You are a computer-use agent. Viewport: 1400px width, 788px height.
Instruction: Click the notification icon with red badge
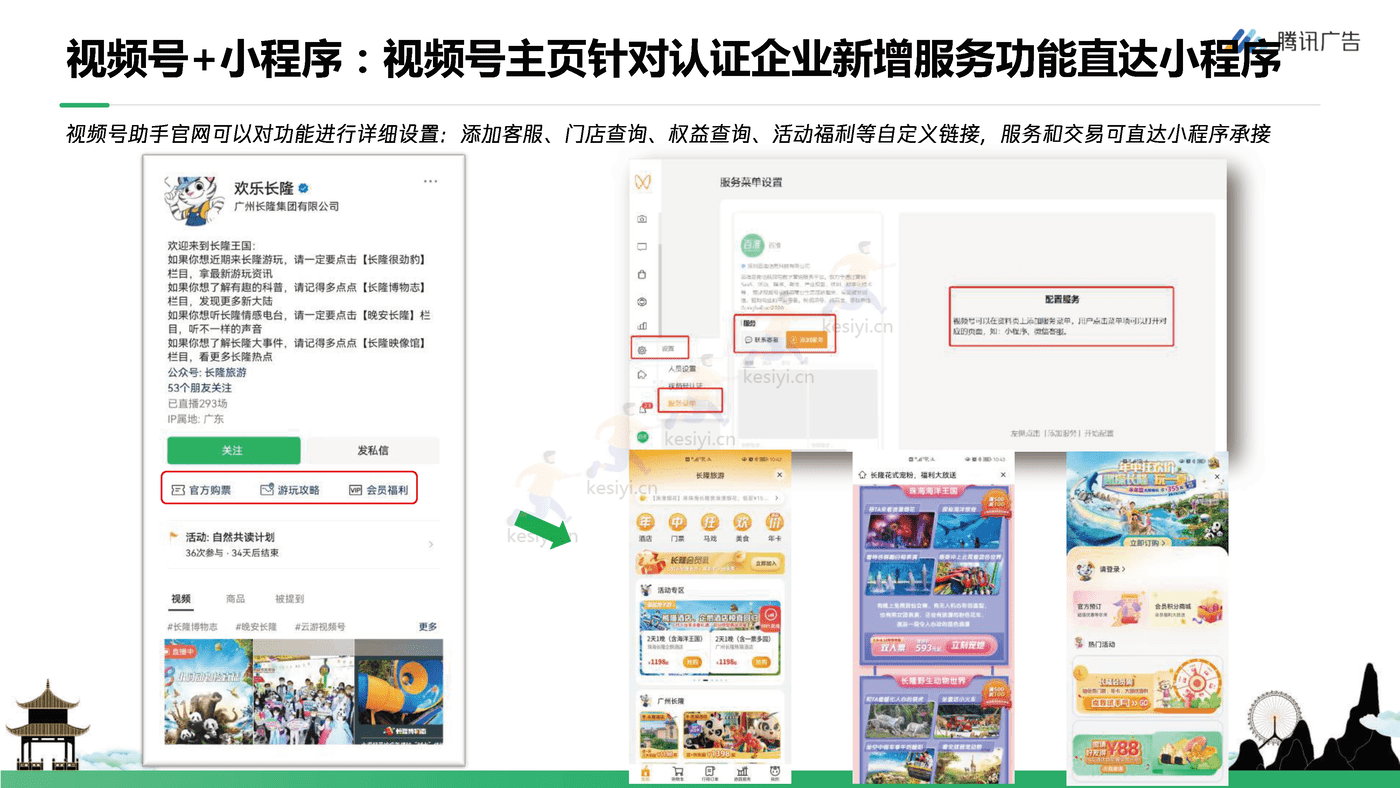(x=642, y=408)
